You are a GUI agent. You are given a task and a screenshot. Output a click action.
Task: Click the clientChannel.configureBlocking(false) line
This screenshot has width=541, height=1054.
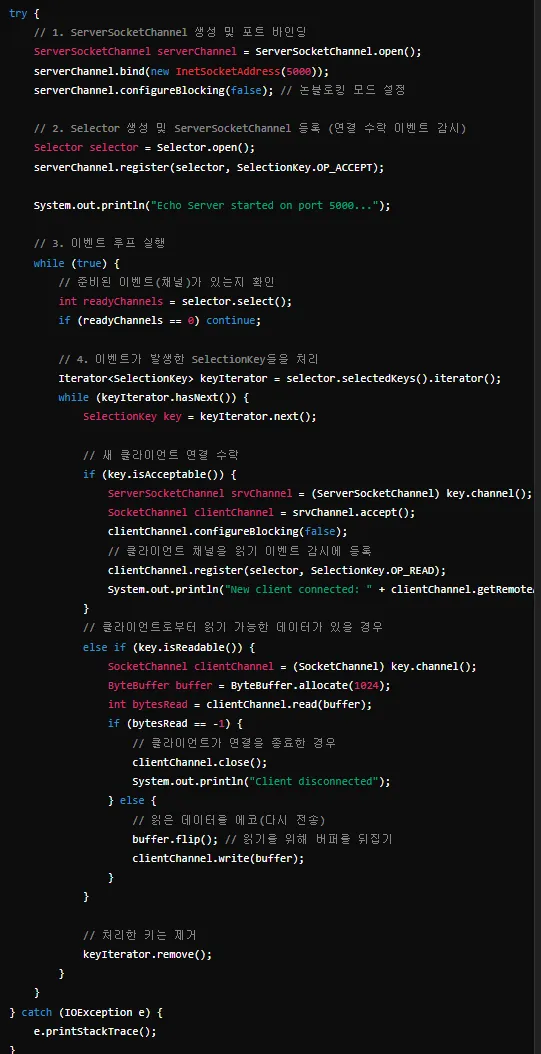point(228,532)
